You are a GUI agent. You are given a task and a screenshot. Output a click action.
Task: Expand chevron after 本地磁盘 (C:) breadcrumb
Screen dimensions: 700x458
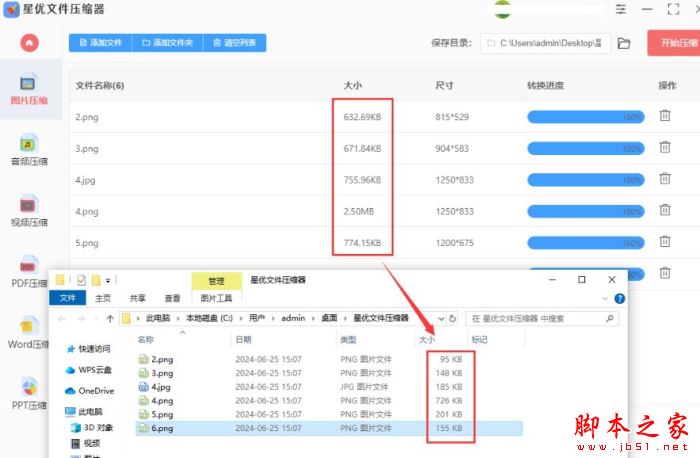(241, 319)
